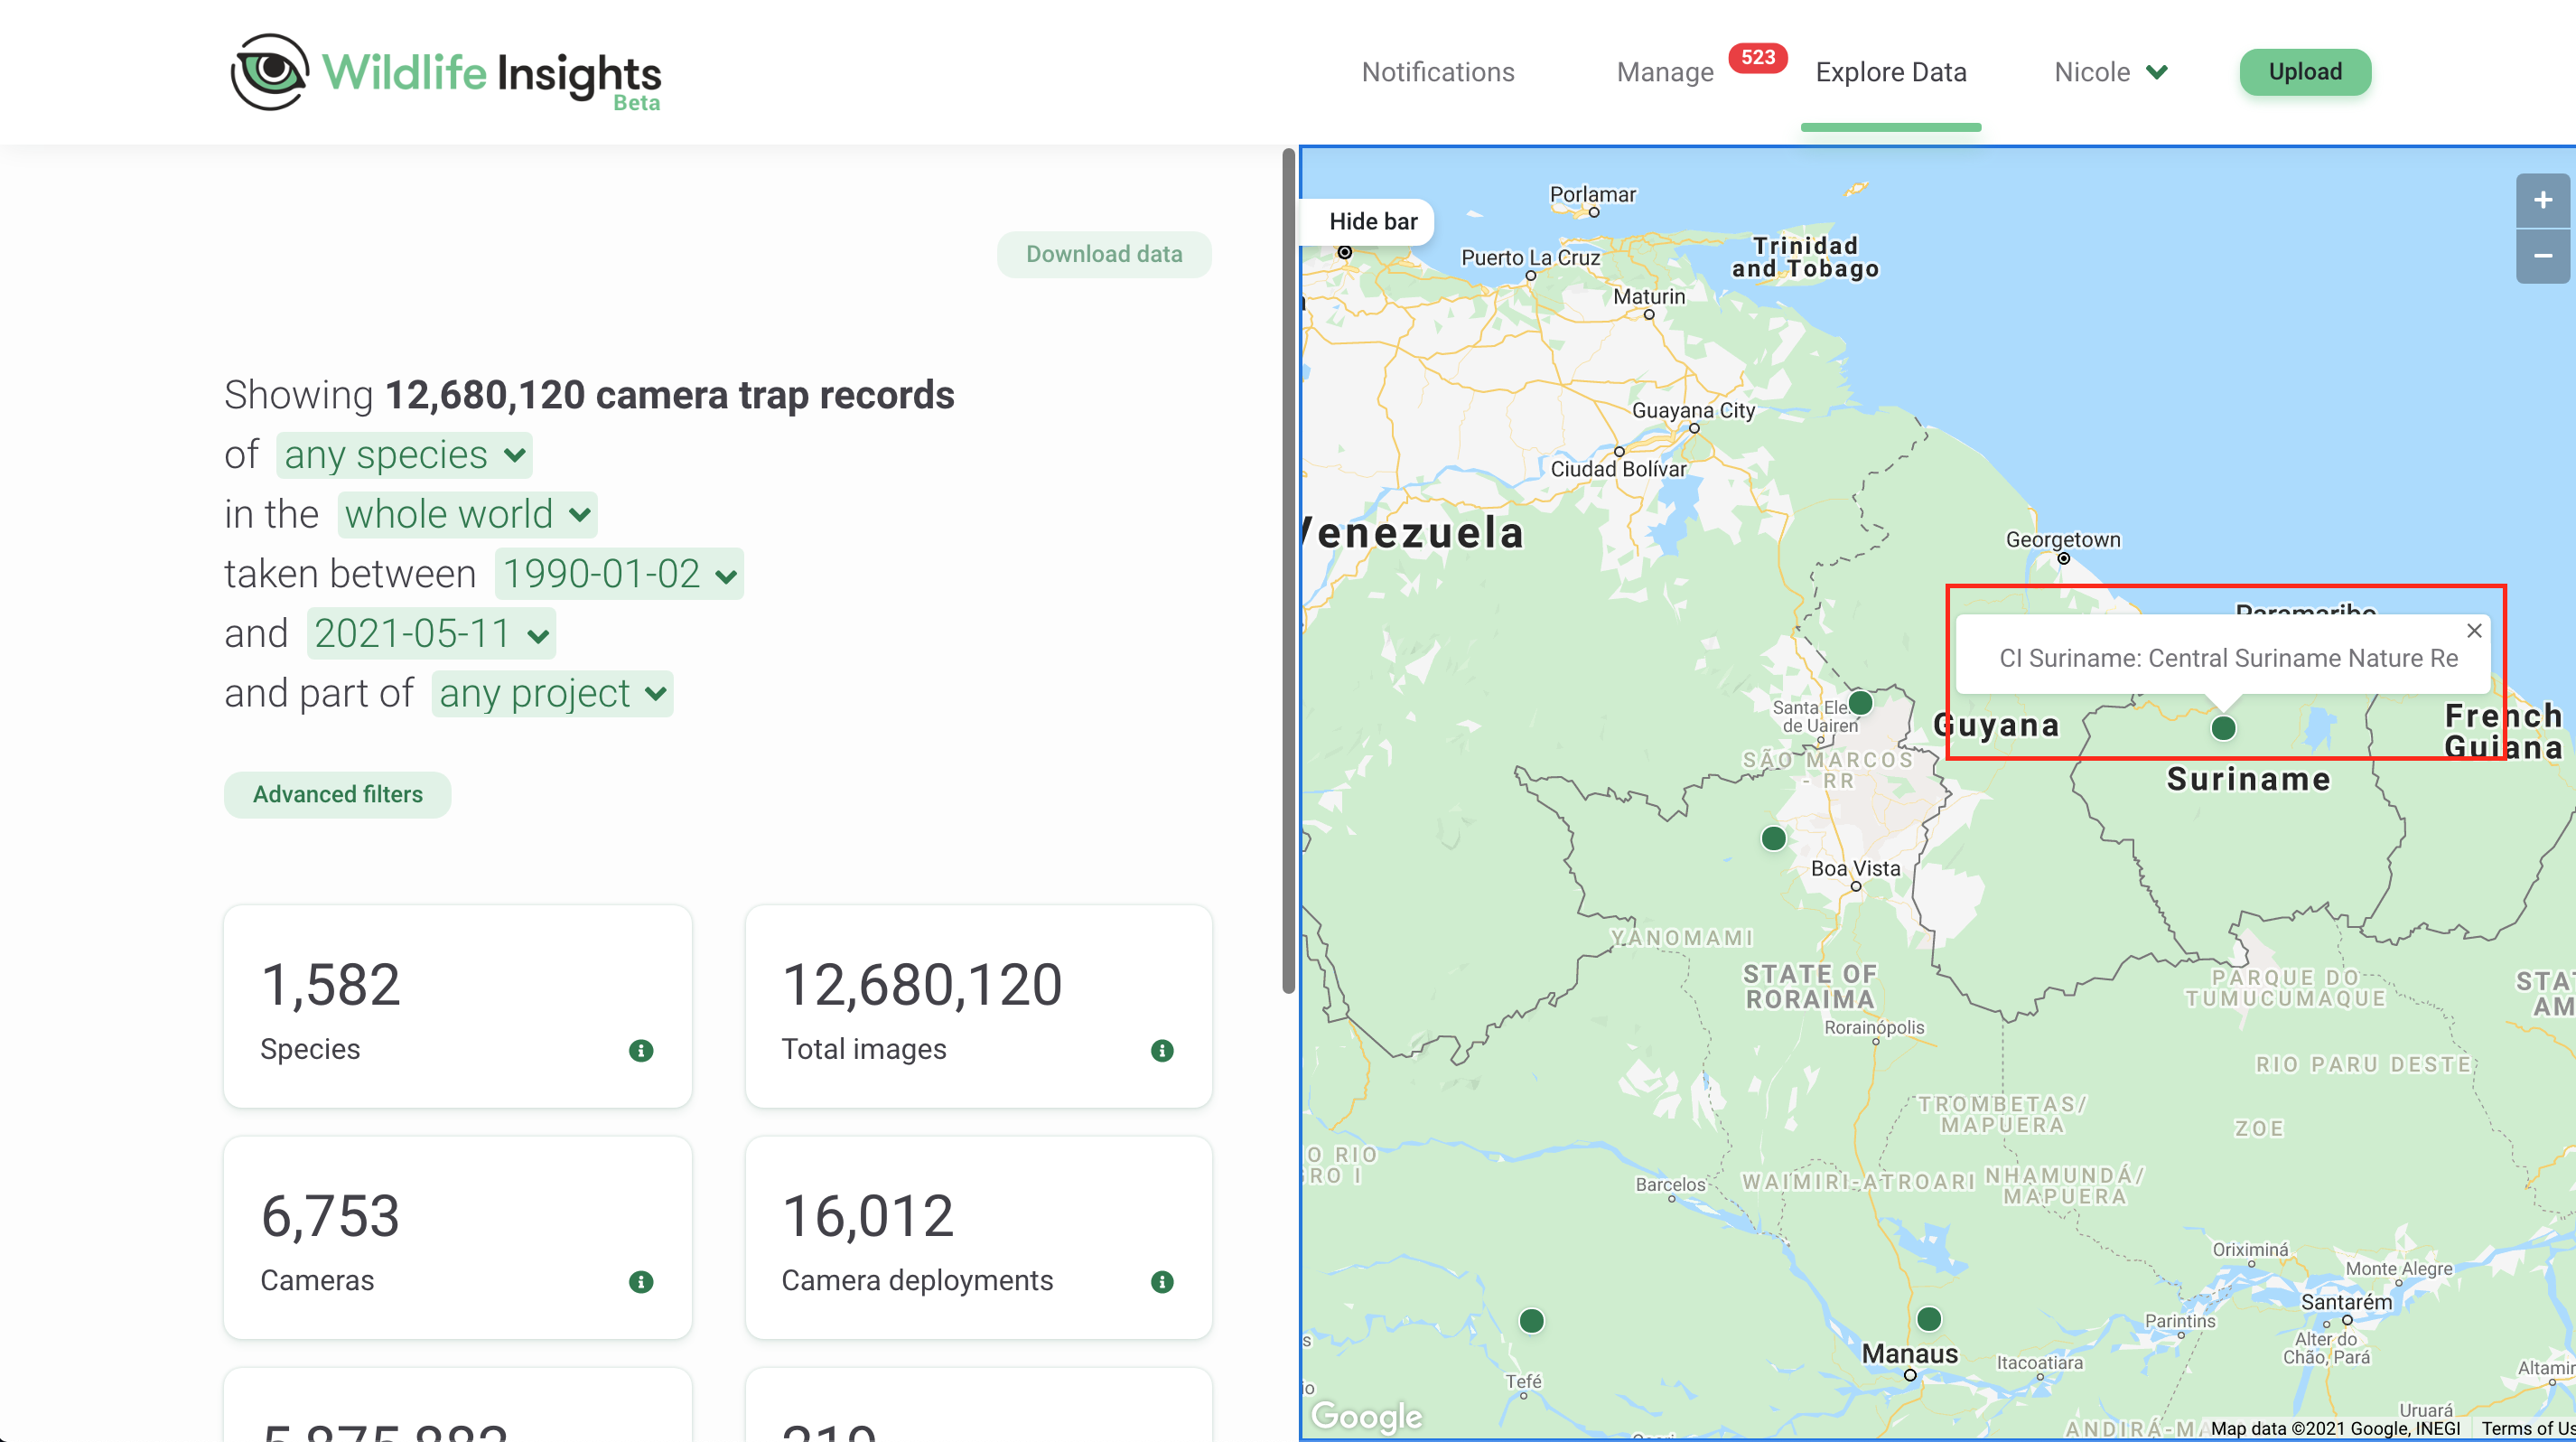Open the Notifications menu item
The image size is (2576, 1442).
[x=1438, y=72]
